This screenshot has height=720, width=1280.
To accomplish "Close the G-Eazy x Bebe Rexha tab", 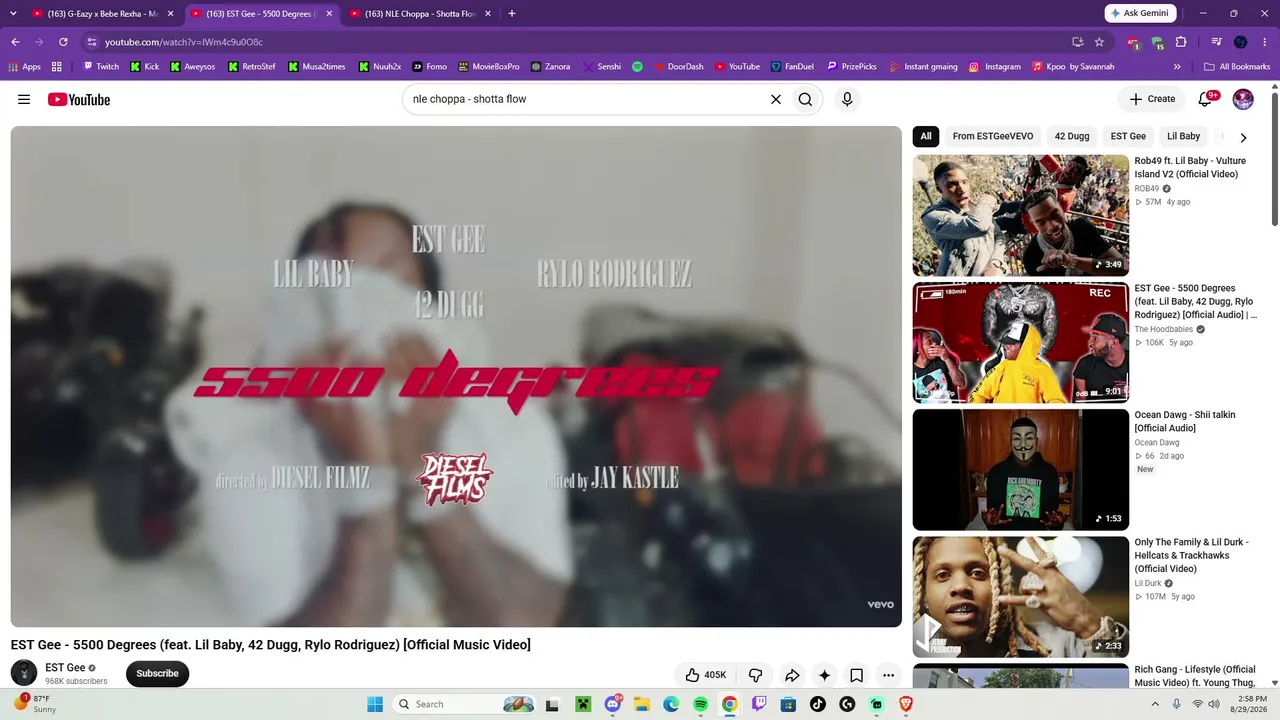I will (x=170, y=14).
